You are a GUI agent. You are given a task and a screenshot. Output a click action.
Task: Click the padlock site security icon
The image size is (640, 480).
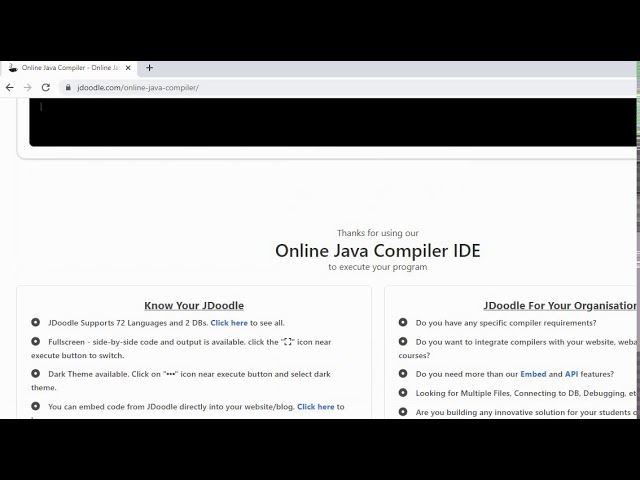coord(68,87)
